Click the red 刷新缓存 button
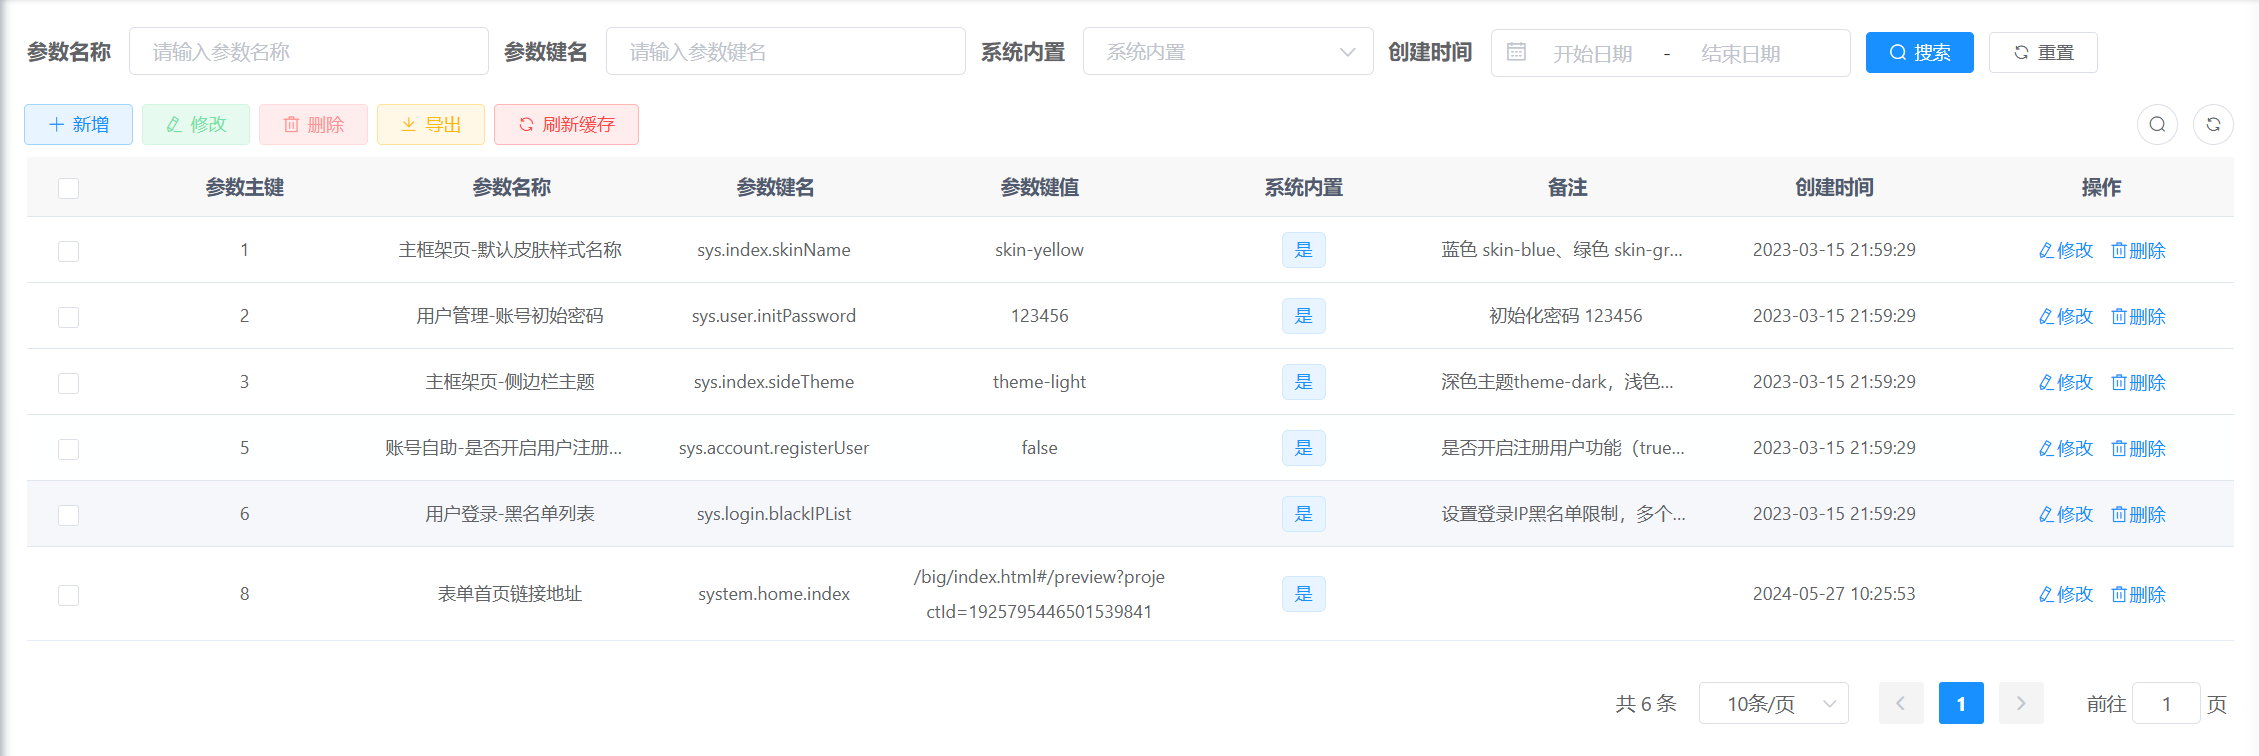This screenshot has height=756, width=2259. click(x=566, y=124)
